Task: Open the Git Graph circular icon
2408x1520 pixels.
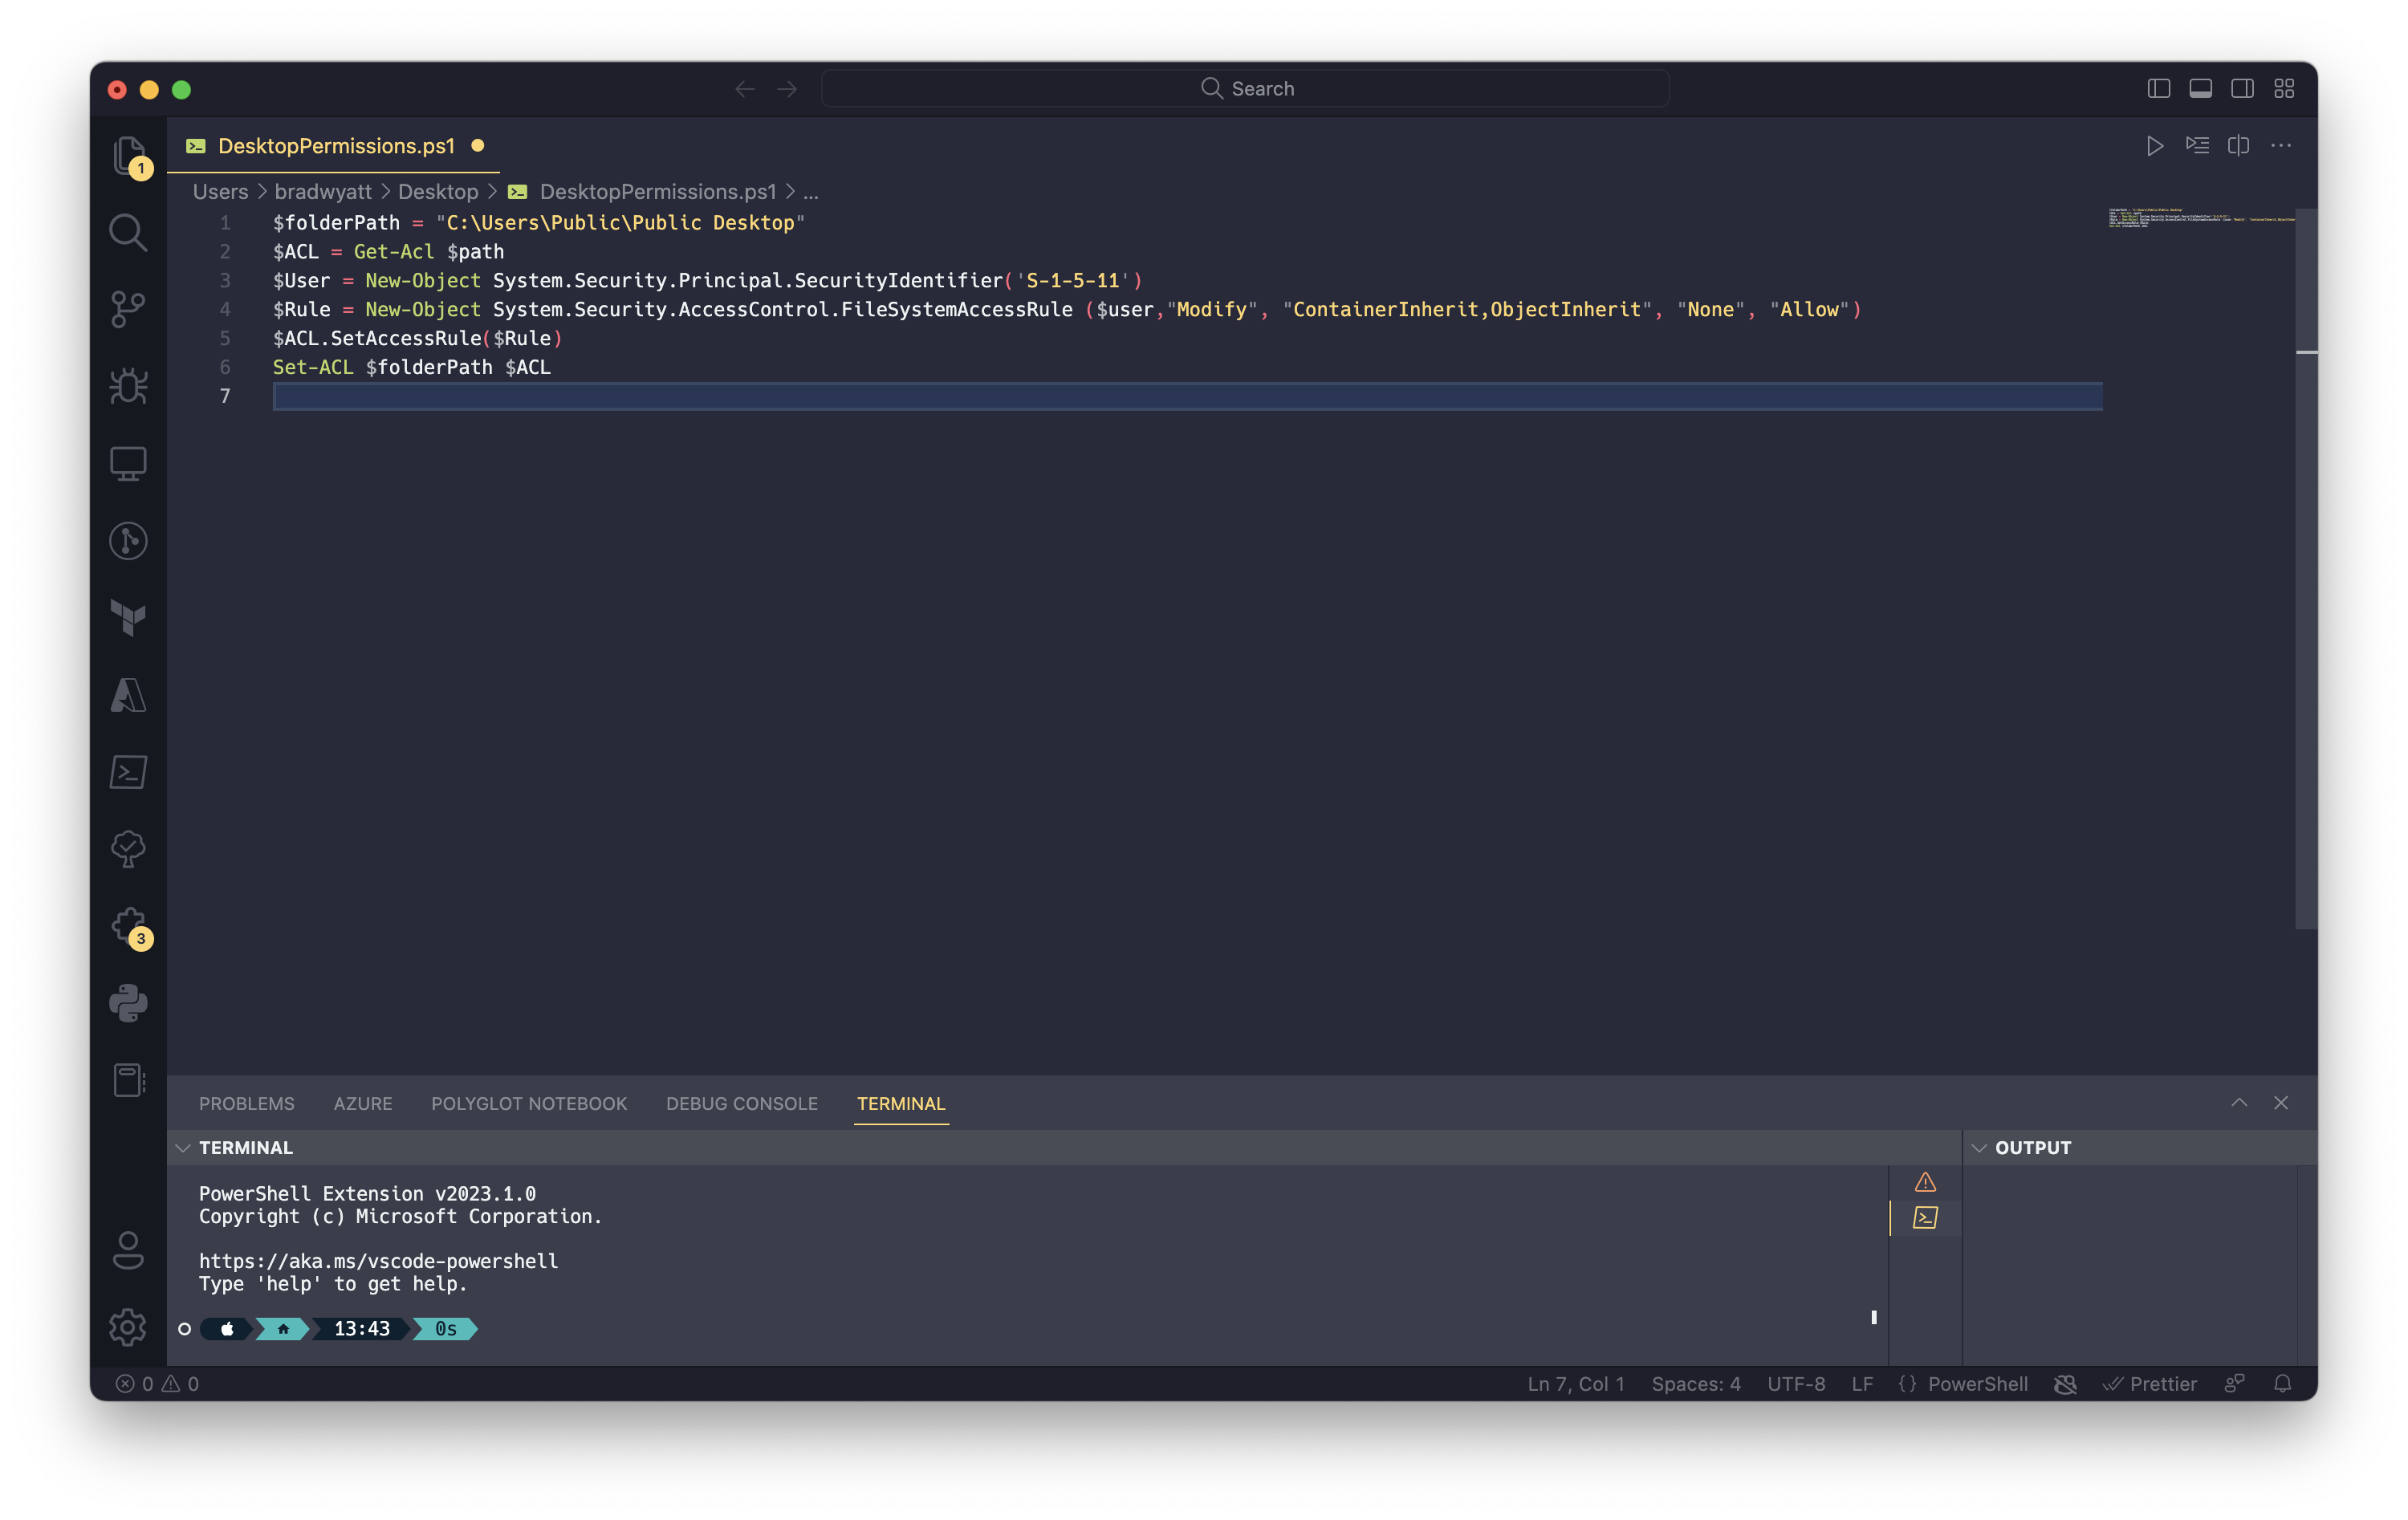Action: click(128, 541)
